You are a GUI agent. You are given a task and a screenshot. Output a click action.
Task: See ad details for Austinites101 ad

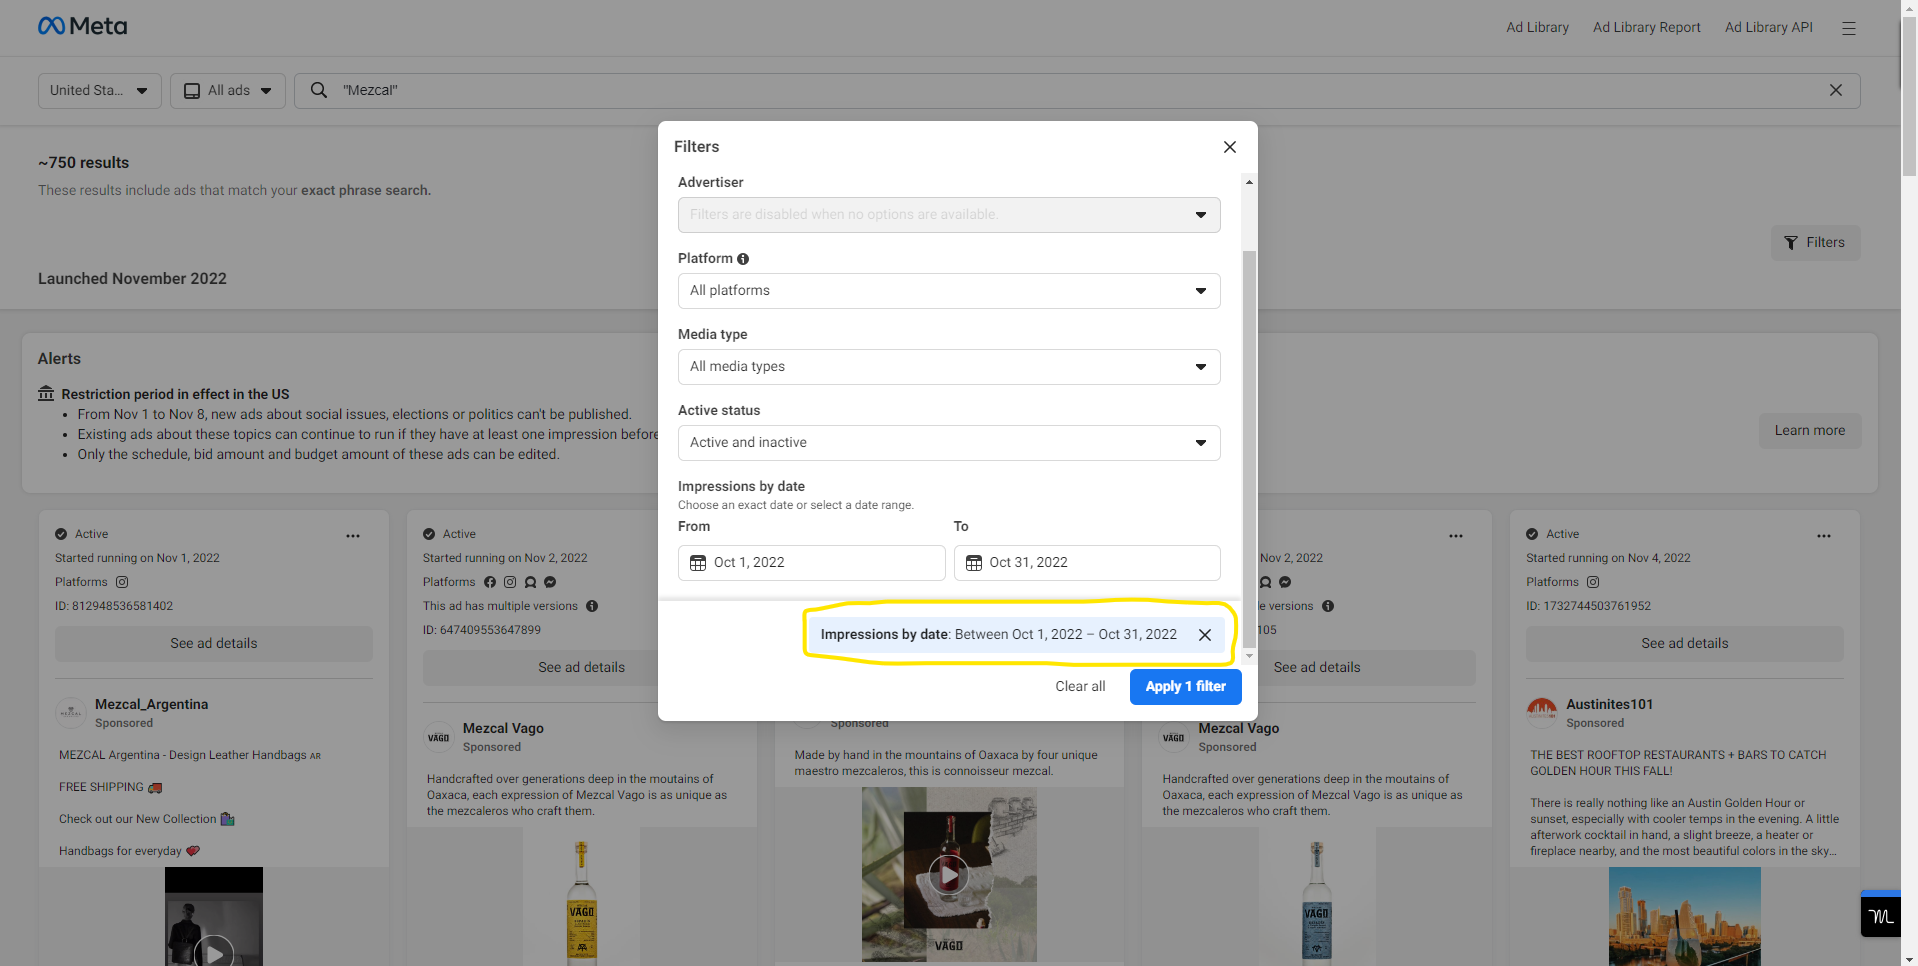pyautogui.click(x=1685, y=644)
